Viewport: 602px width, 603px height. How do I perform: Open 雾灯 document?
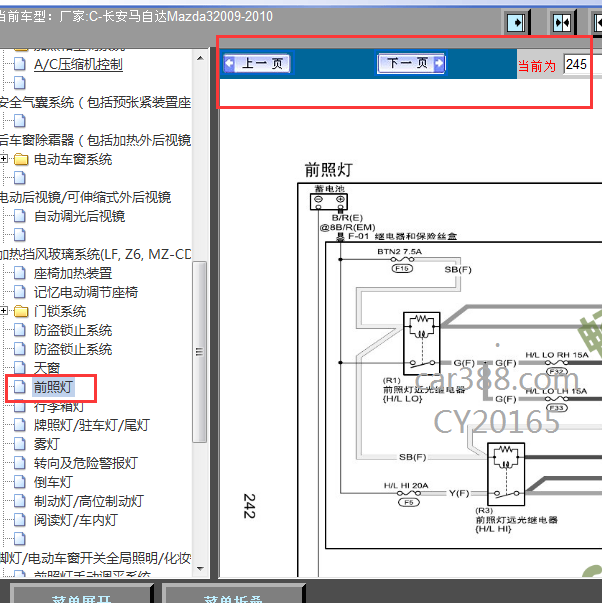(47, 444)
